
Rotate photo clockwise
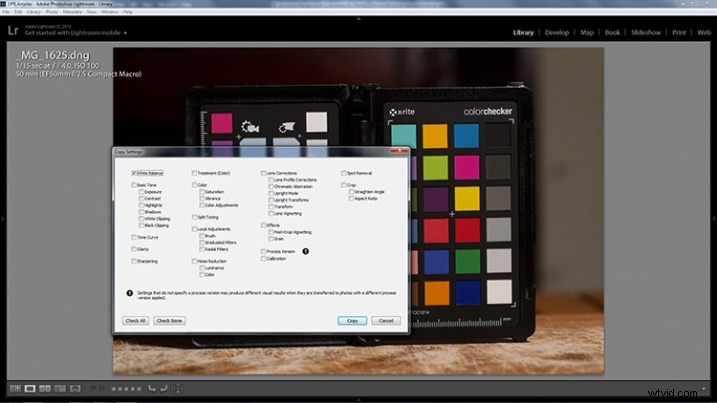click(164, 388)
